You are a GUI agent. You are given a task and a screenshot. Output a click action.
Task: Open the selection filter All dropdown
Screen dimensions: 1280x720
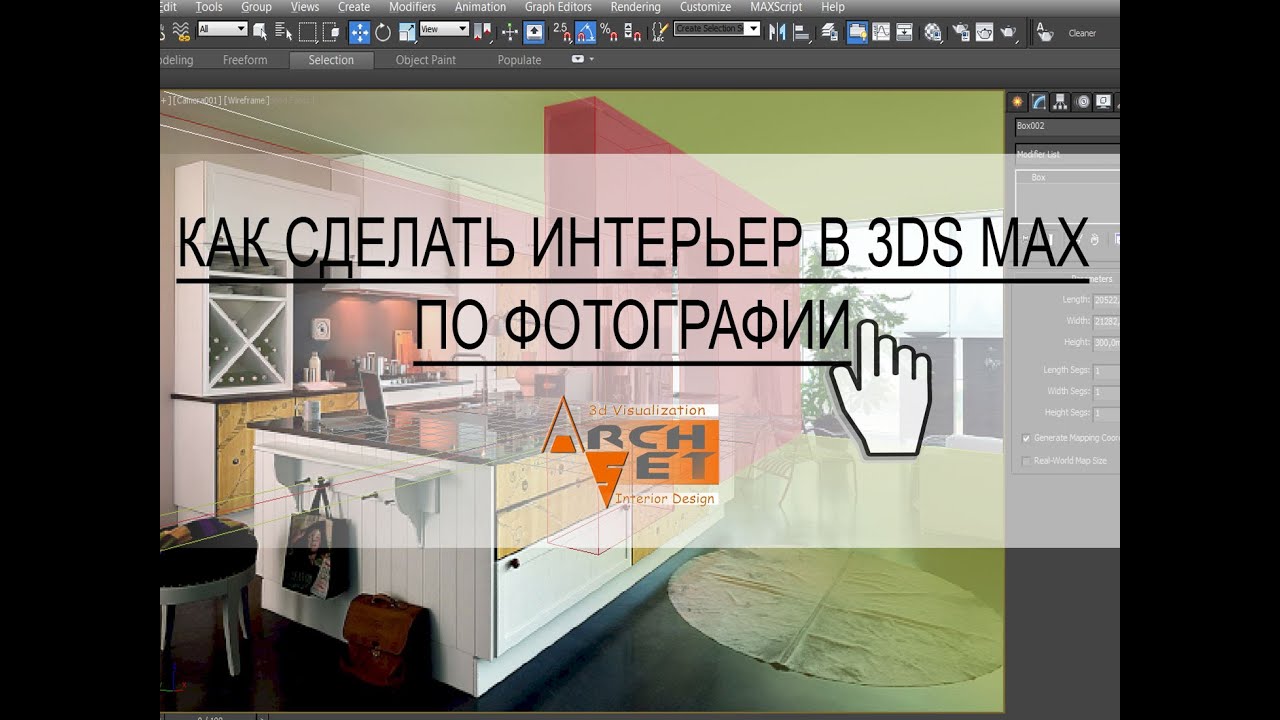pyautogui.click(x=222, y=29)
